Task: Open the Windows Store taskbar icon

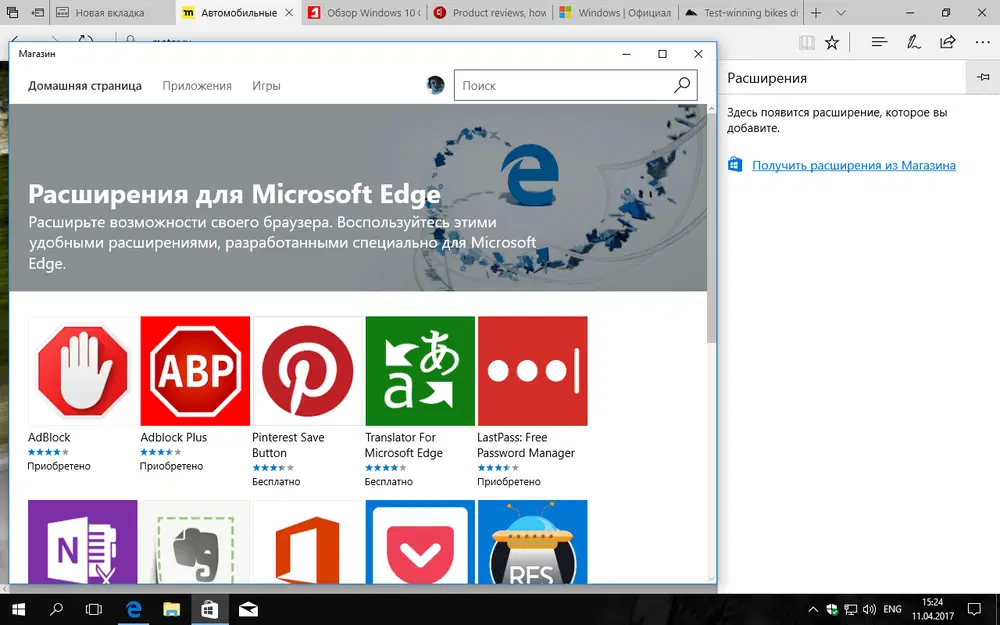Action: click(209, 608)
